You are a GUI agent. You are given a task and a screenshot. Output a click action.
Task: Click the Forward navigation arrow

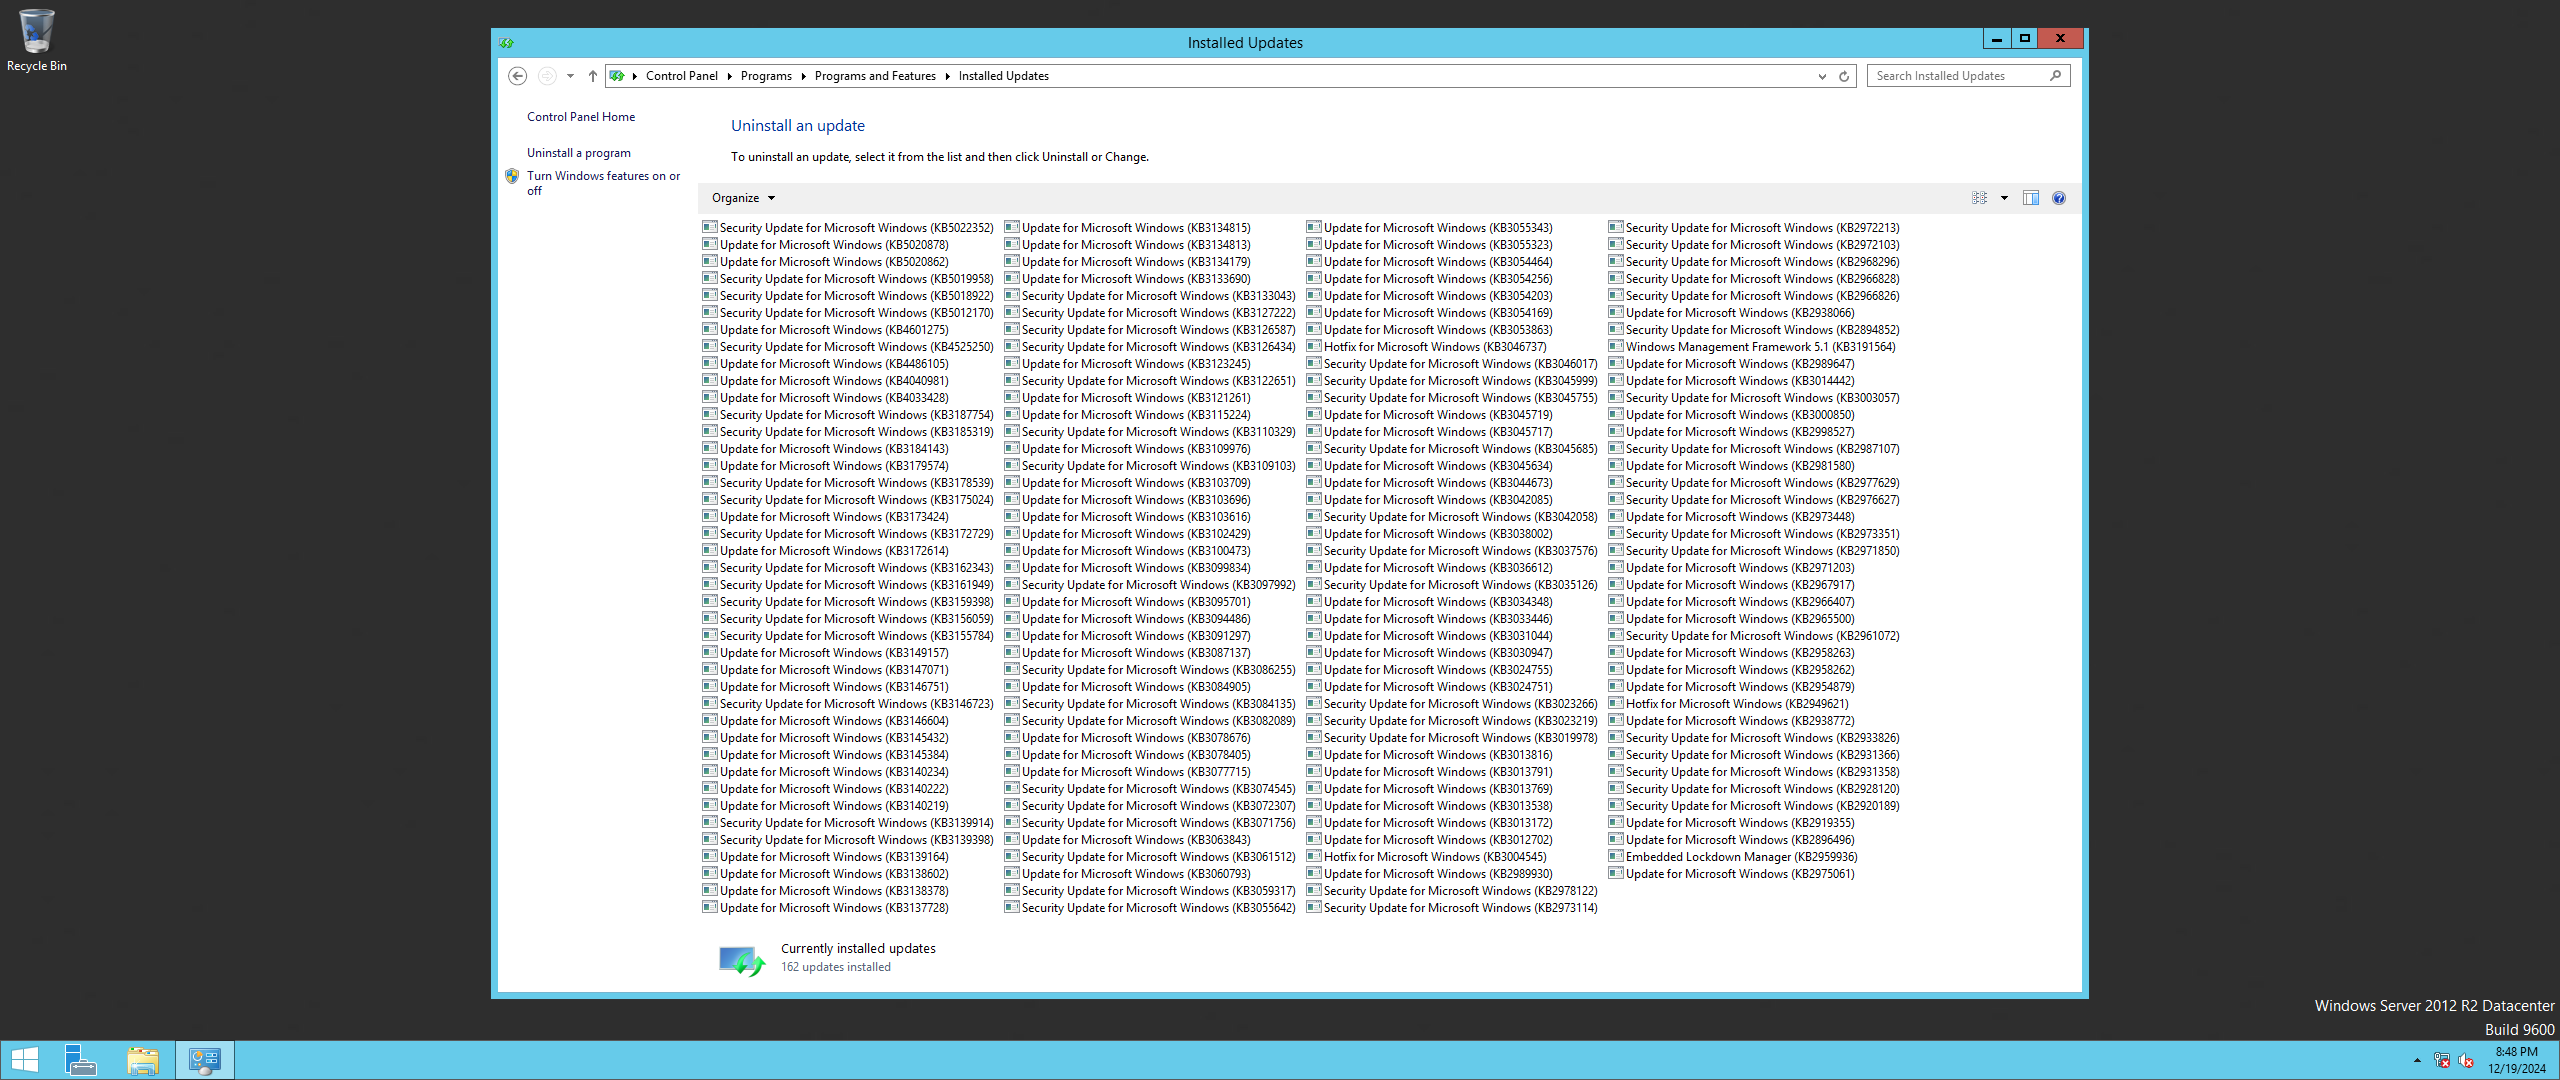coord(547,76)
